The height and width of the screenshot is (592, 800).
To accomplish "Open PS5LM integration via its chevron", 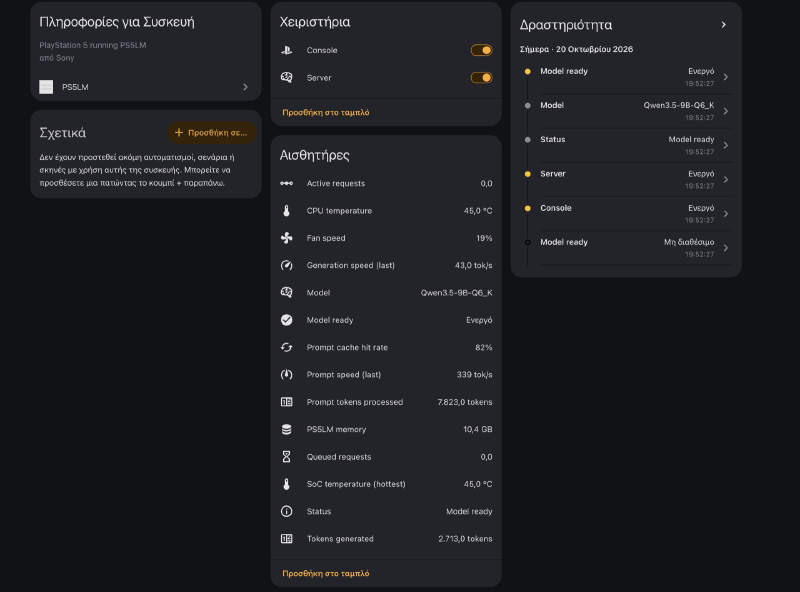I will [245, 87].
